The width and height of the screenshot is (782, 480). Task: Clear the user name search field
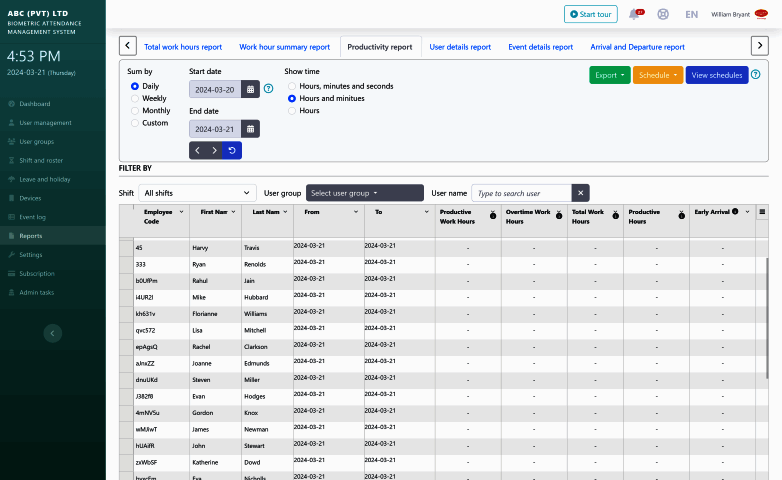point(581,193)
